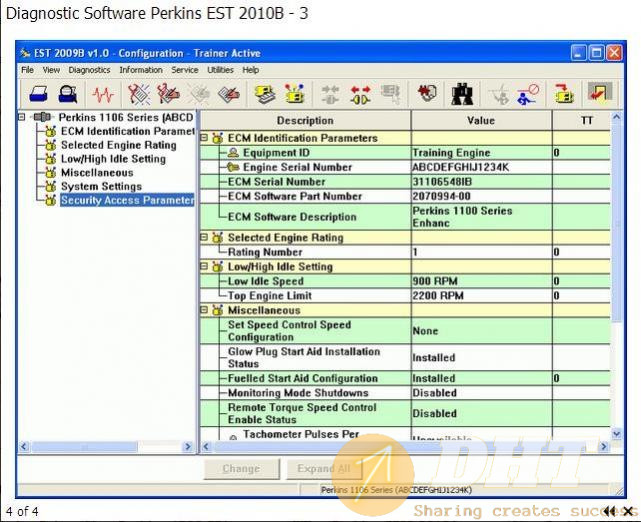Click table scrollbar down arrow
This screenshot has width=641, height=522.
[616, 434]
